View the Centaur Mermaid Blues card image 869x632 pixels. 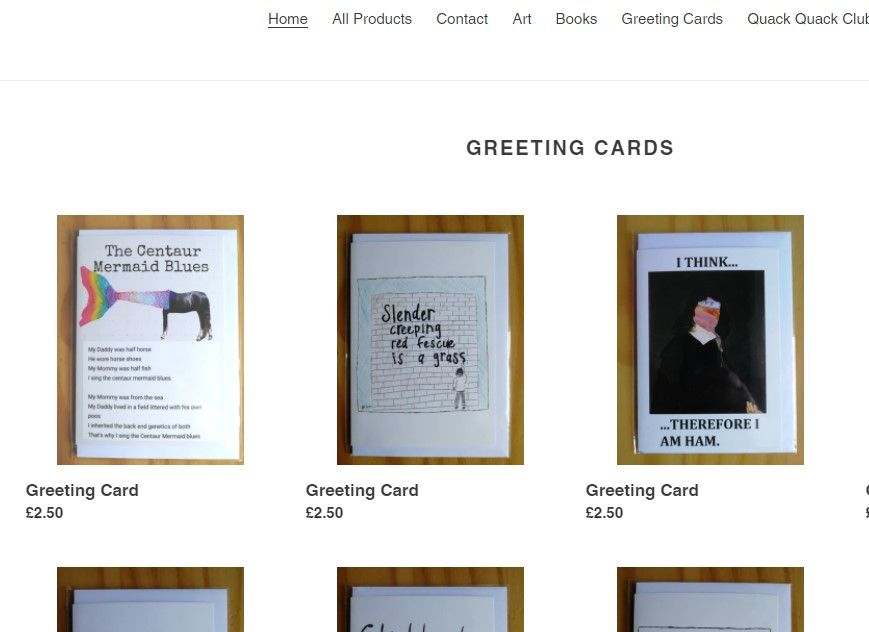click(x=150, y=340)
